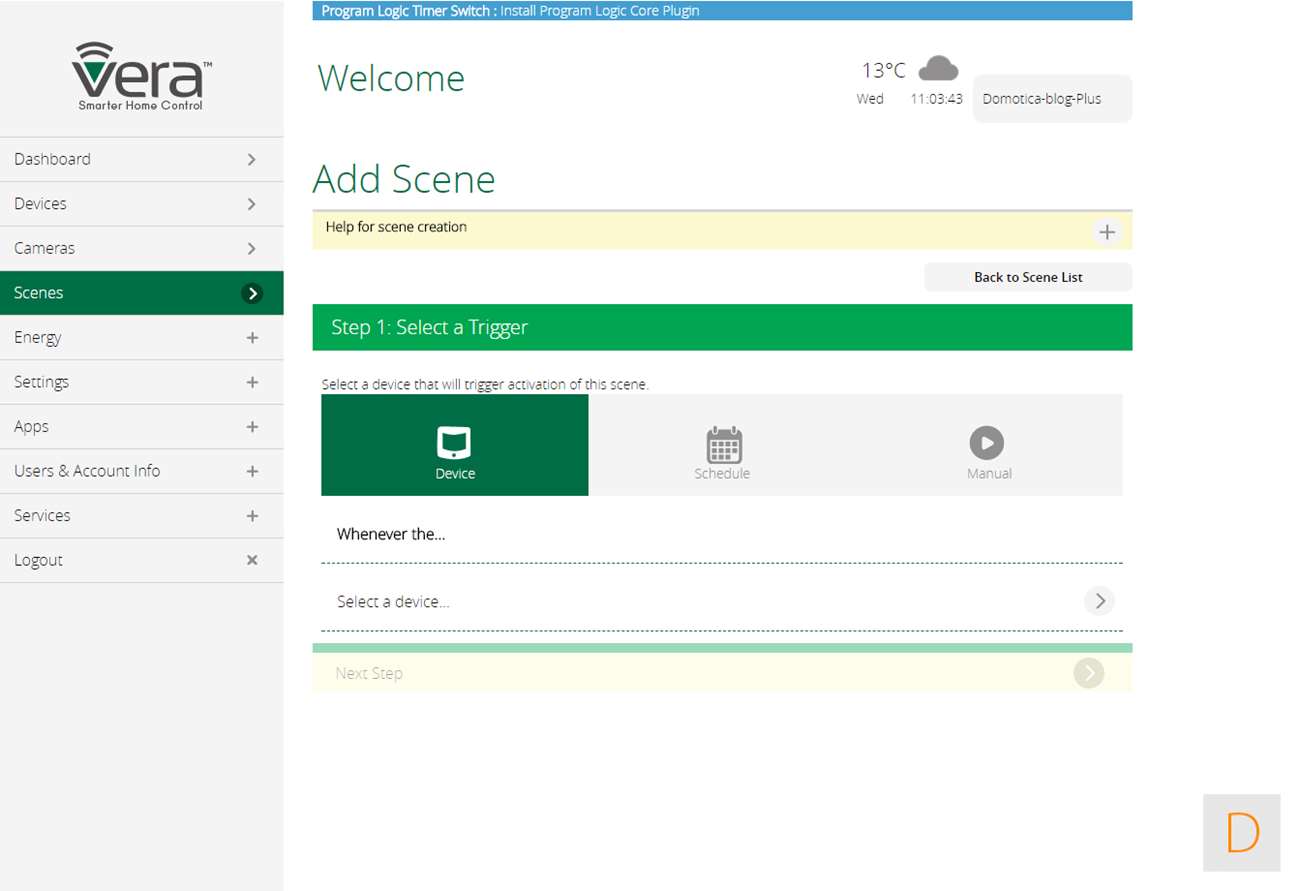Viewport: 1300px width, 891px height.
Task: Click the orange D icon
Action: 1241,833
